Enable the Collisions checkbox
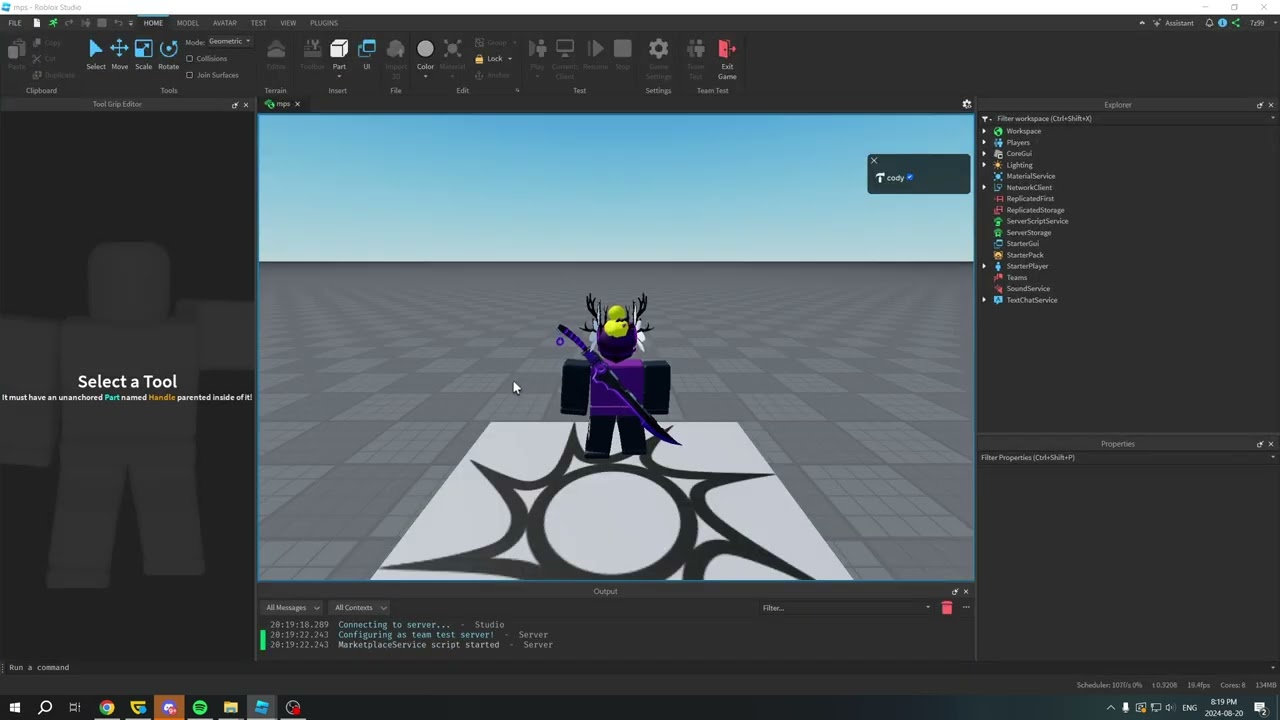This screenshot has height=720, width=1280. coord(190,59)
